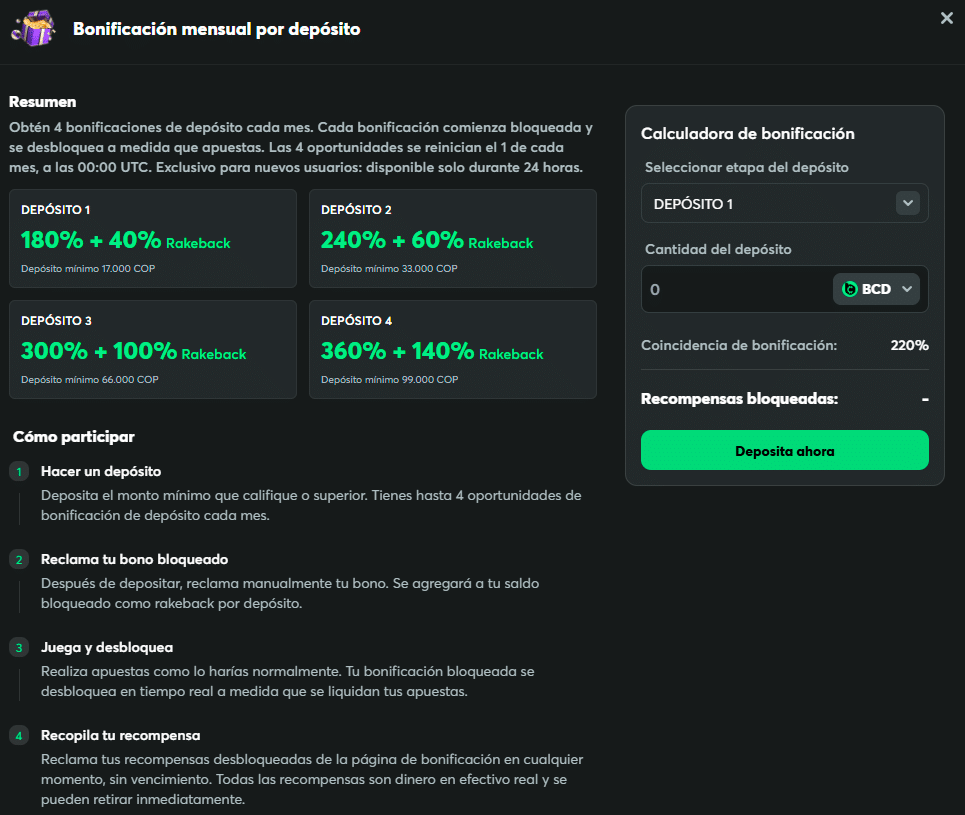The height and width of the screenshot is (815, 965).
Task: Click the "Depósito mínimo 33.000 COP" text
Action: 389,268
